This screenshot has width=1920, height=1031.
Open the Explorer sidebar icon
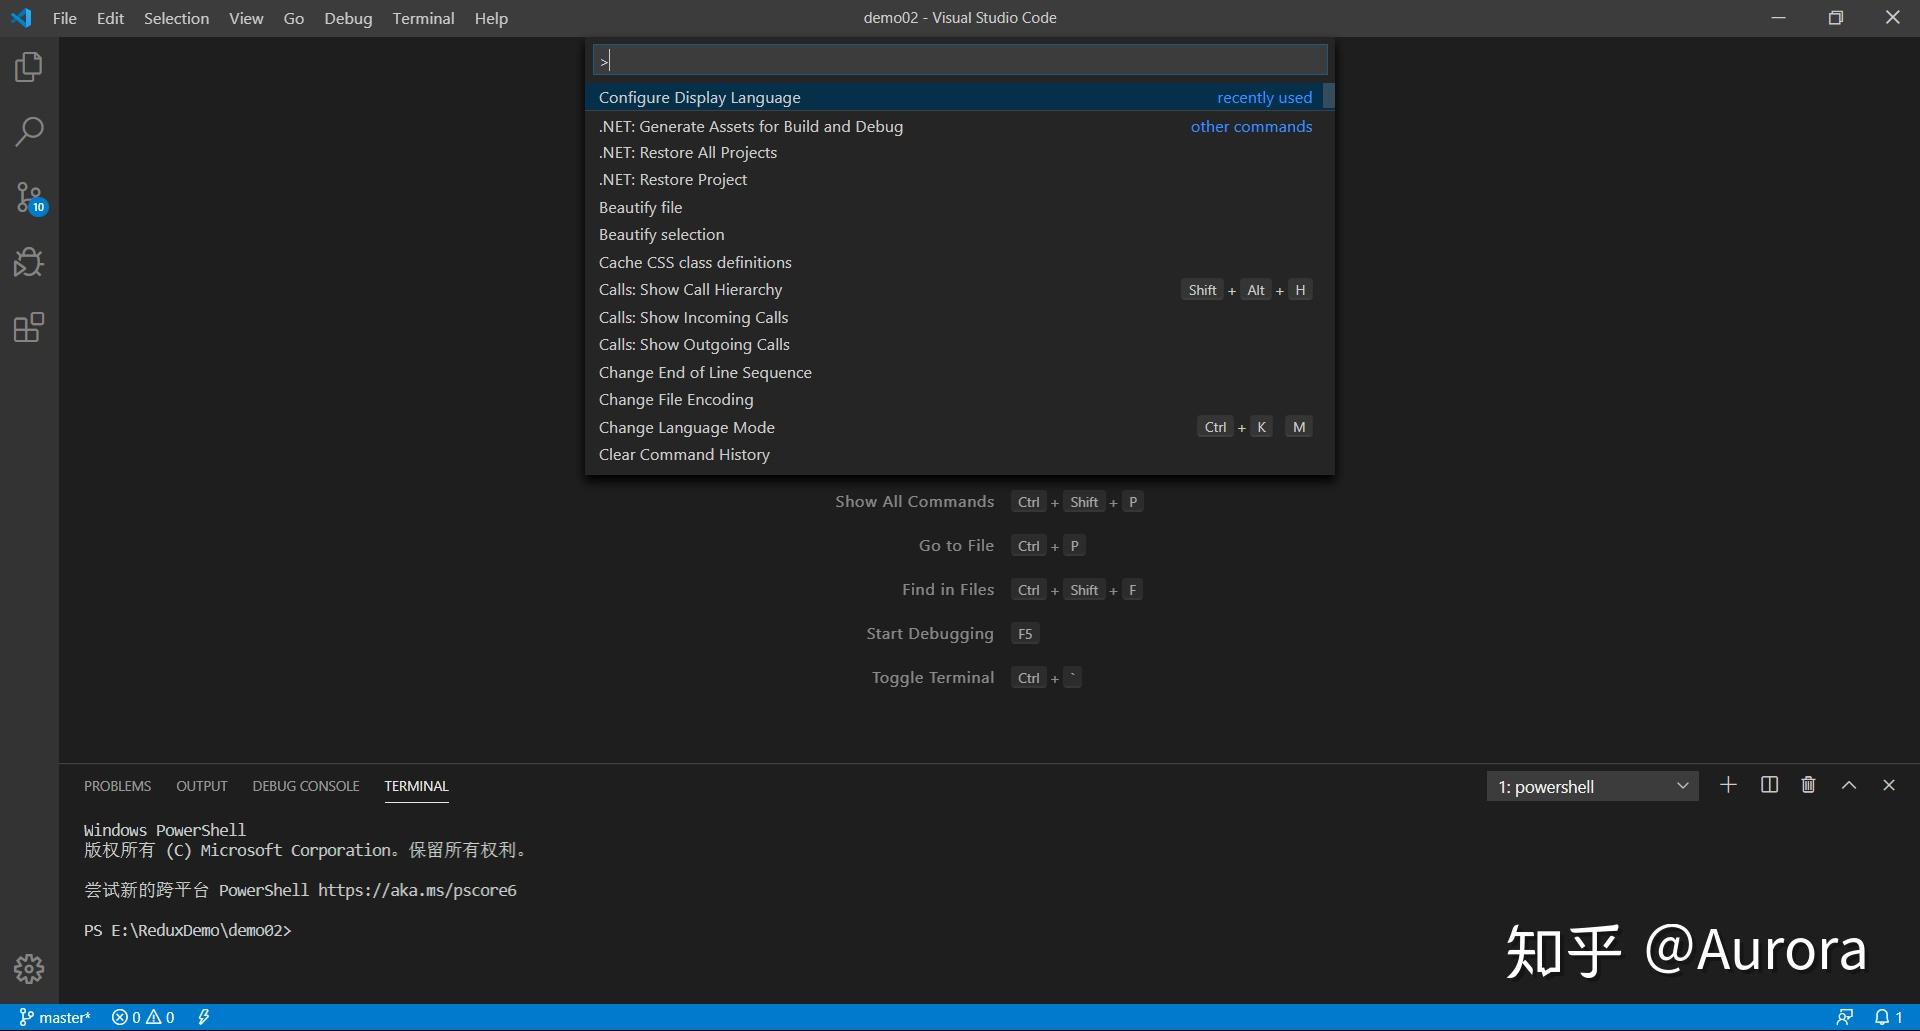click(29, 66)
